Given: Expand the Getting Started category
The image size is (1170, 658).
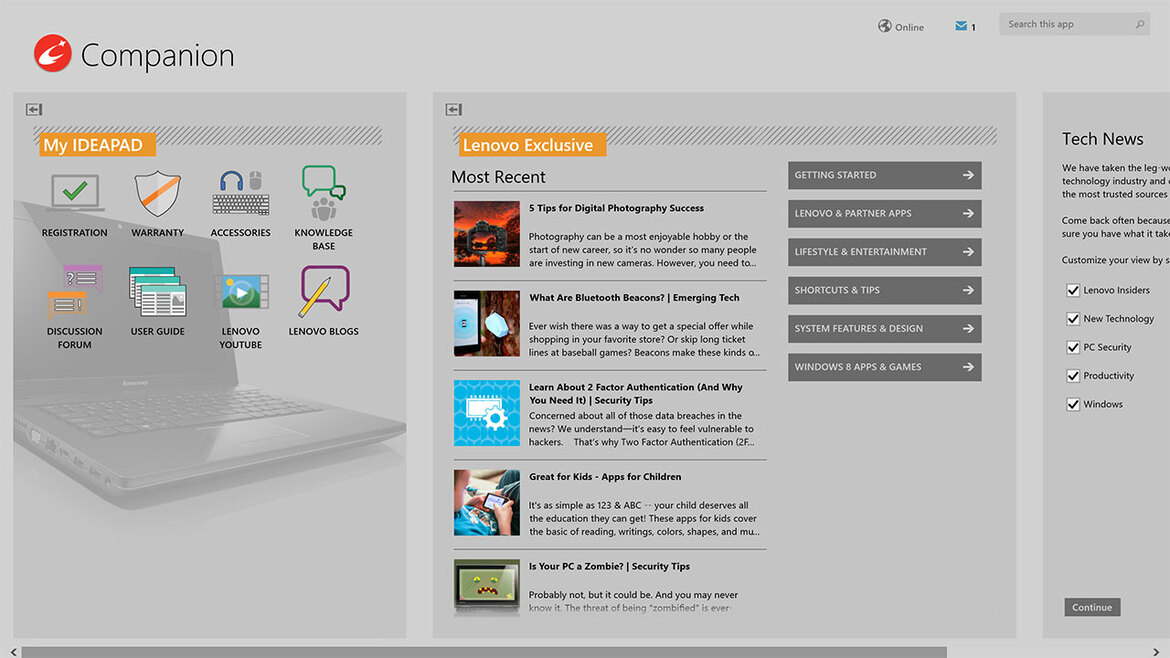Looking at the screenshot, I should [884, 175].
